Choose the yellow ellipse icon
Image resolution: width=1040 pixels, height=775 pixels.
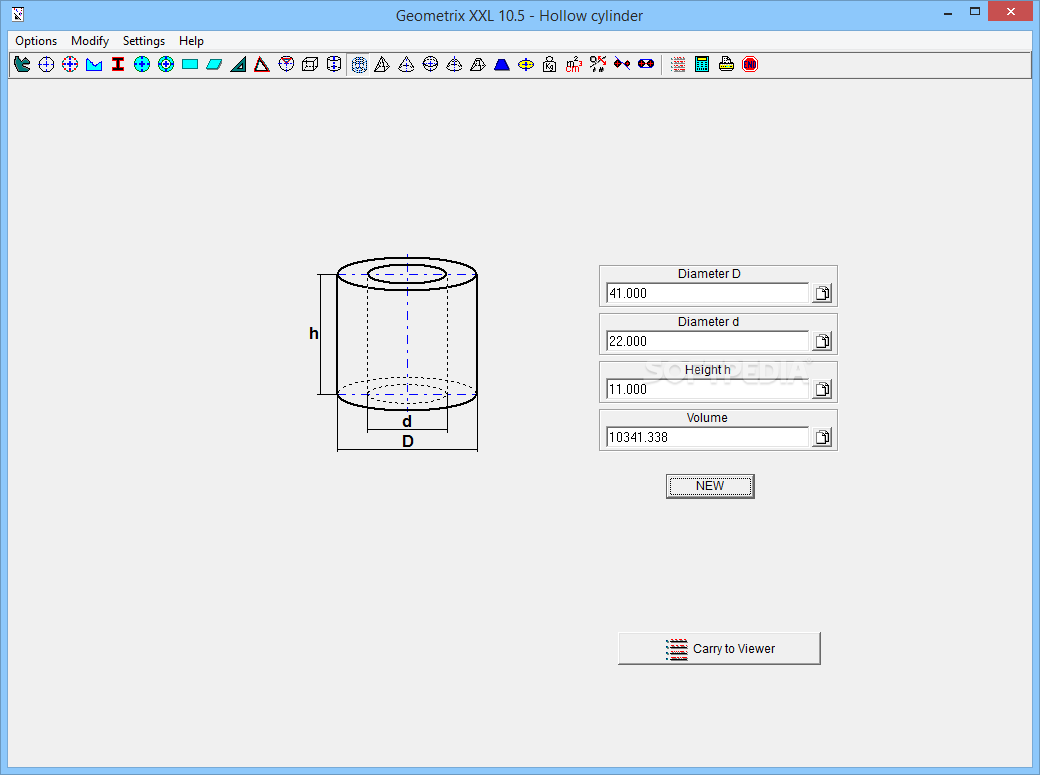coord(526,64)
